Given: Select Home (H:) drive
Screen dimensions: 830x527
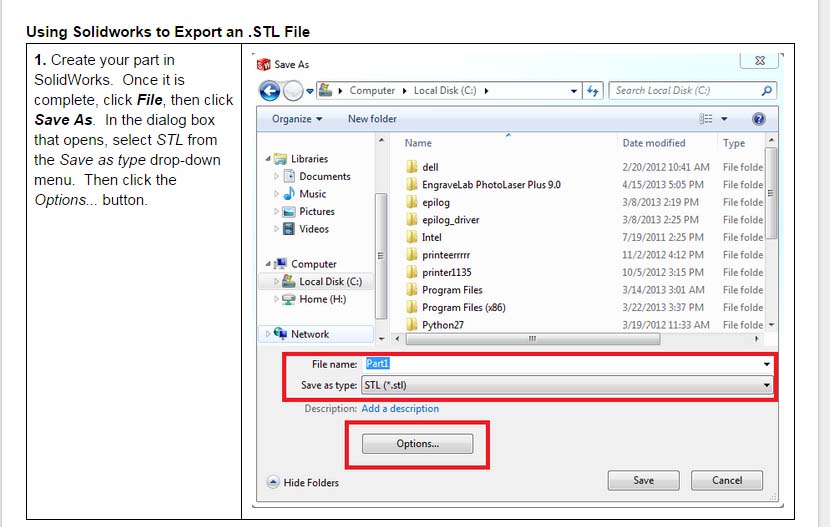Looking at the screenshot, I should pyautogui.click(x=322, y=299).
